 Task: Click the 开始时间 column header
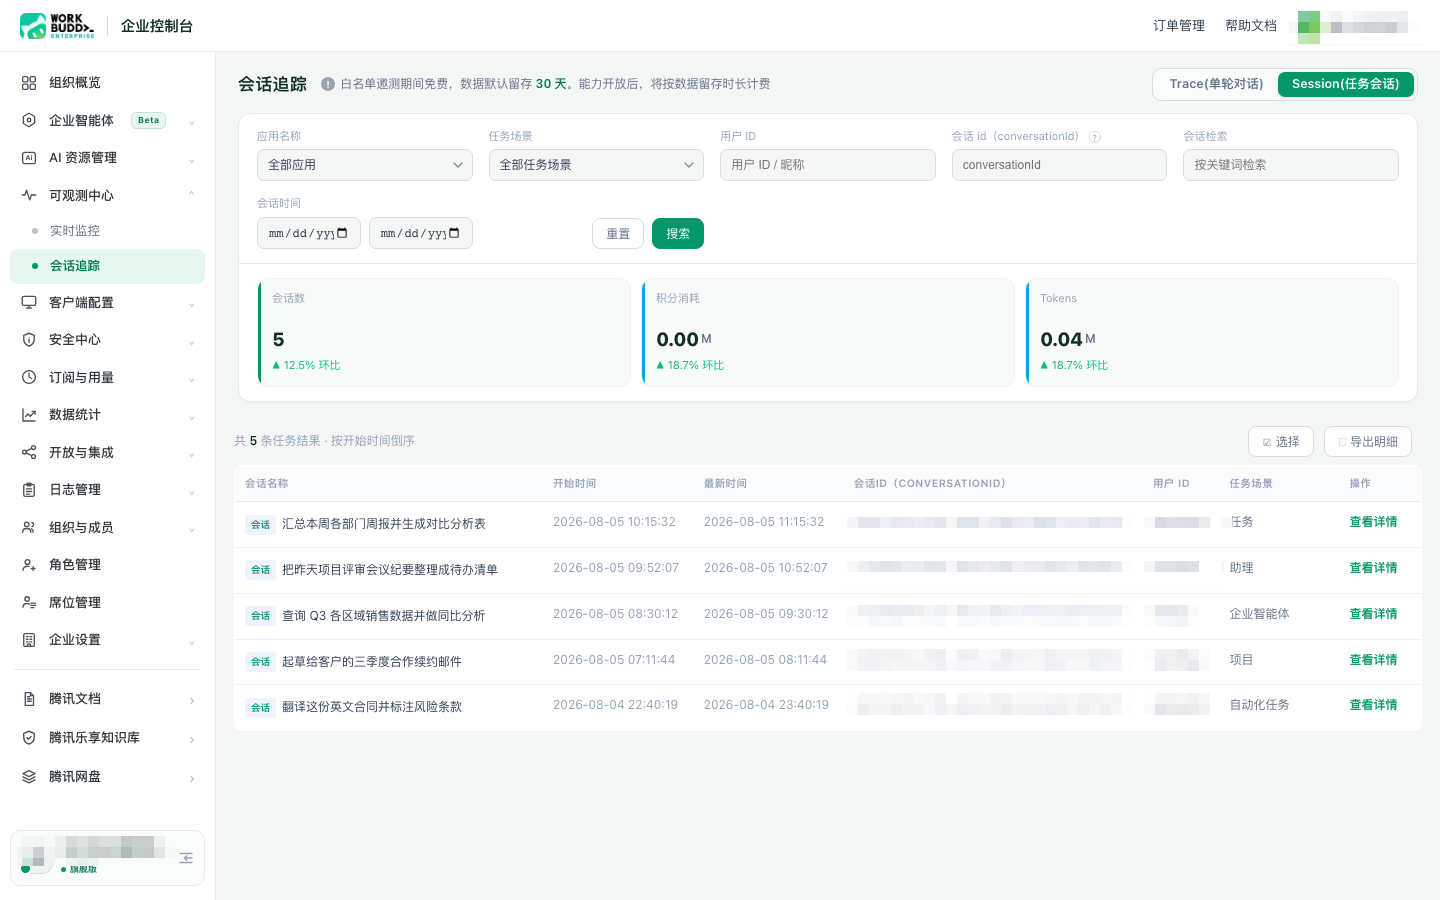click(575, 484)
